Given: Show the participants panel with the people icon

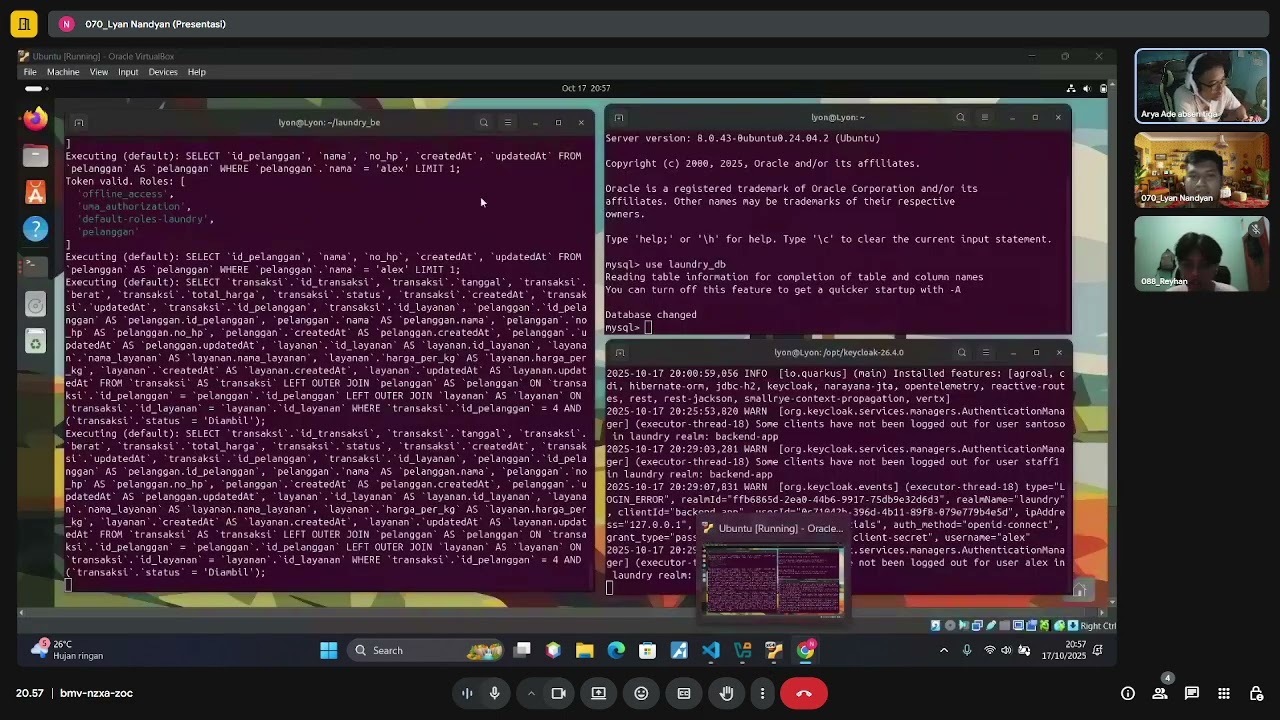Looking at the screenshot, I should pos(1160,693).
